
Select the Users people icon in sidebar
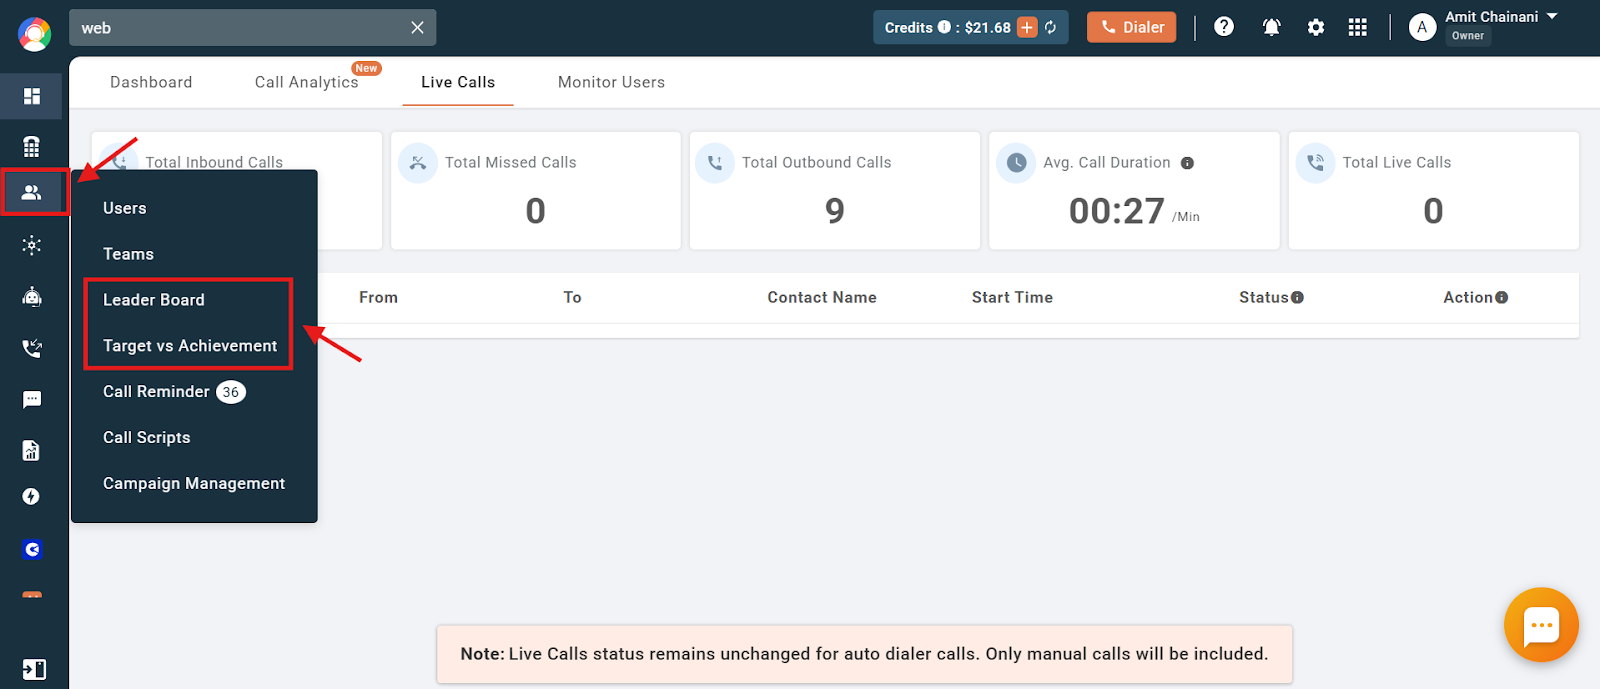(x=32, y=192)
